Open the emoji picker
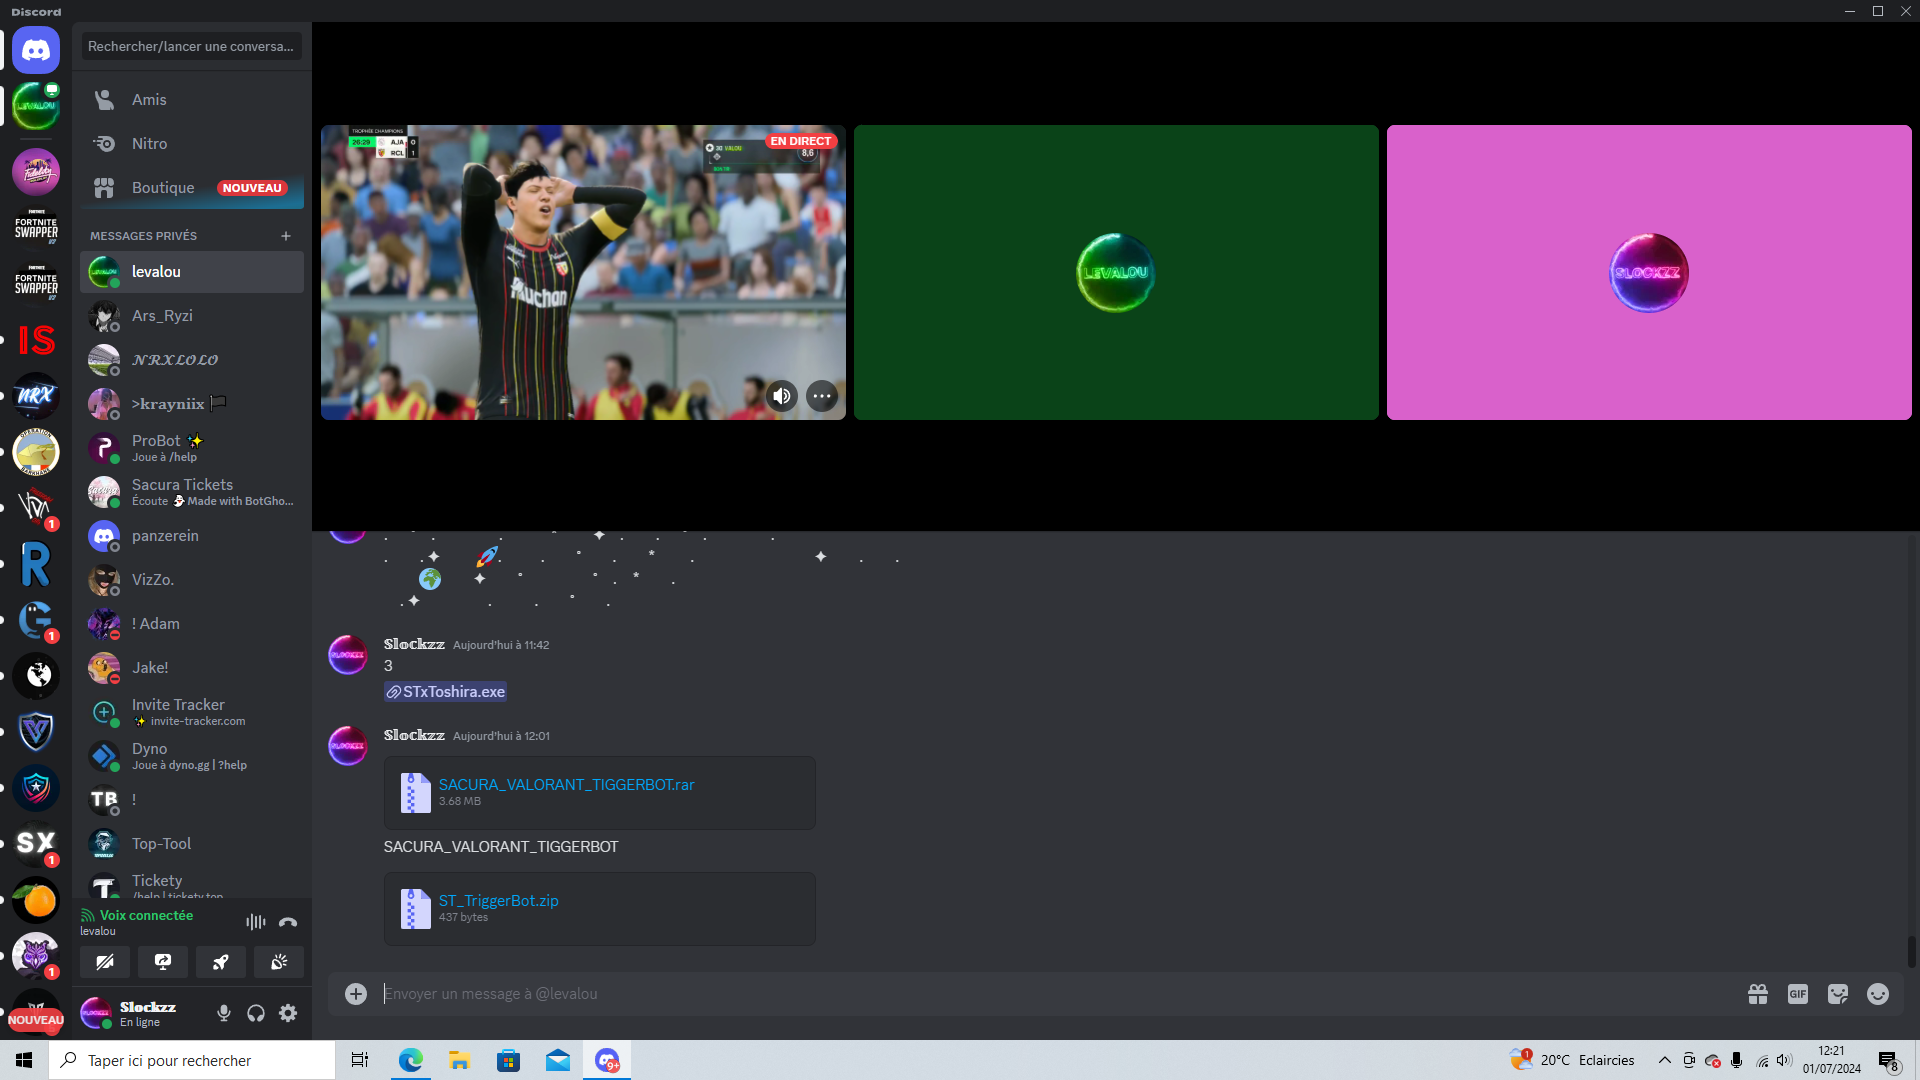This screenshot has height=1080, width=1920. click(1878, 994)
